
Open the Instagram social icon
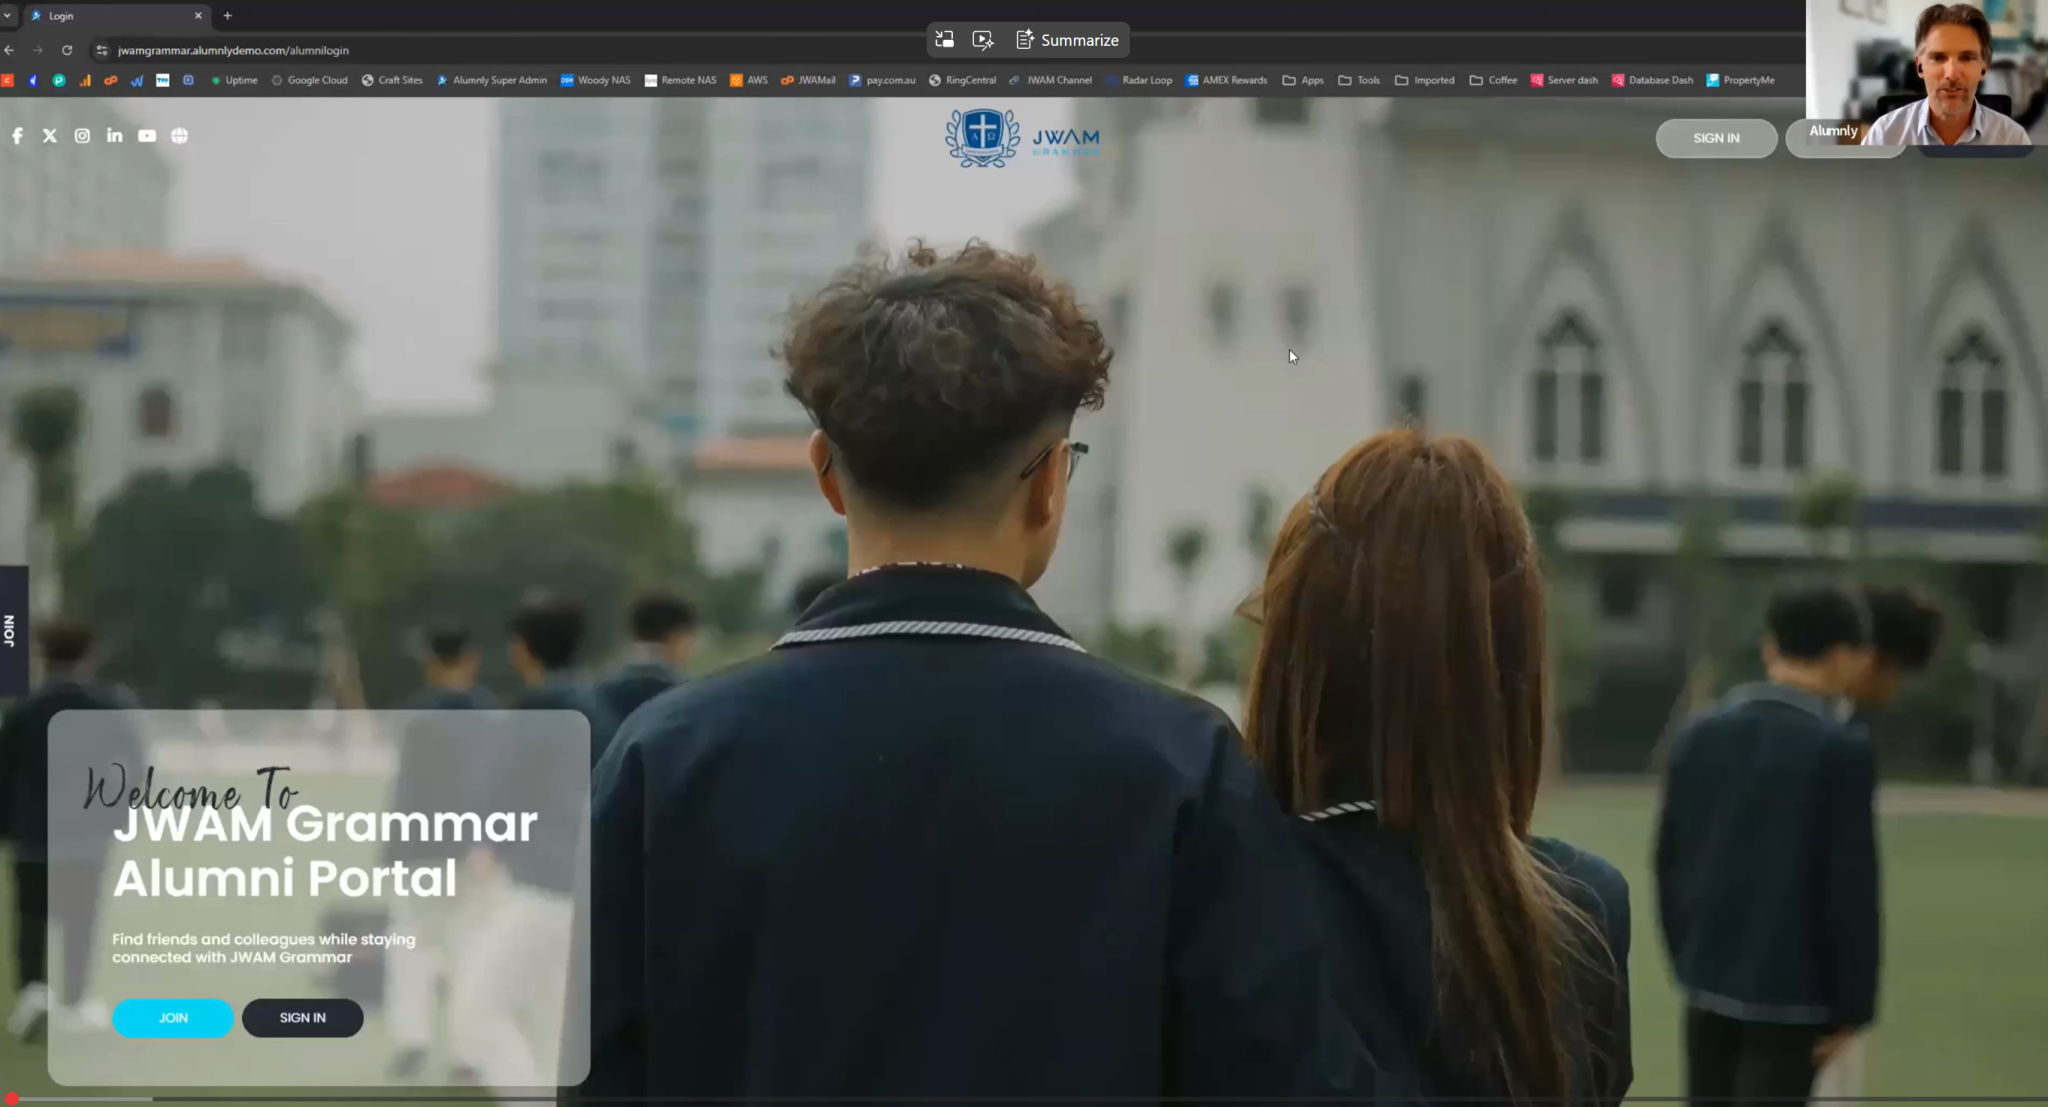(82, 136)
